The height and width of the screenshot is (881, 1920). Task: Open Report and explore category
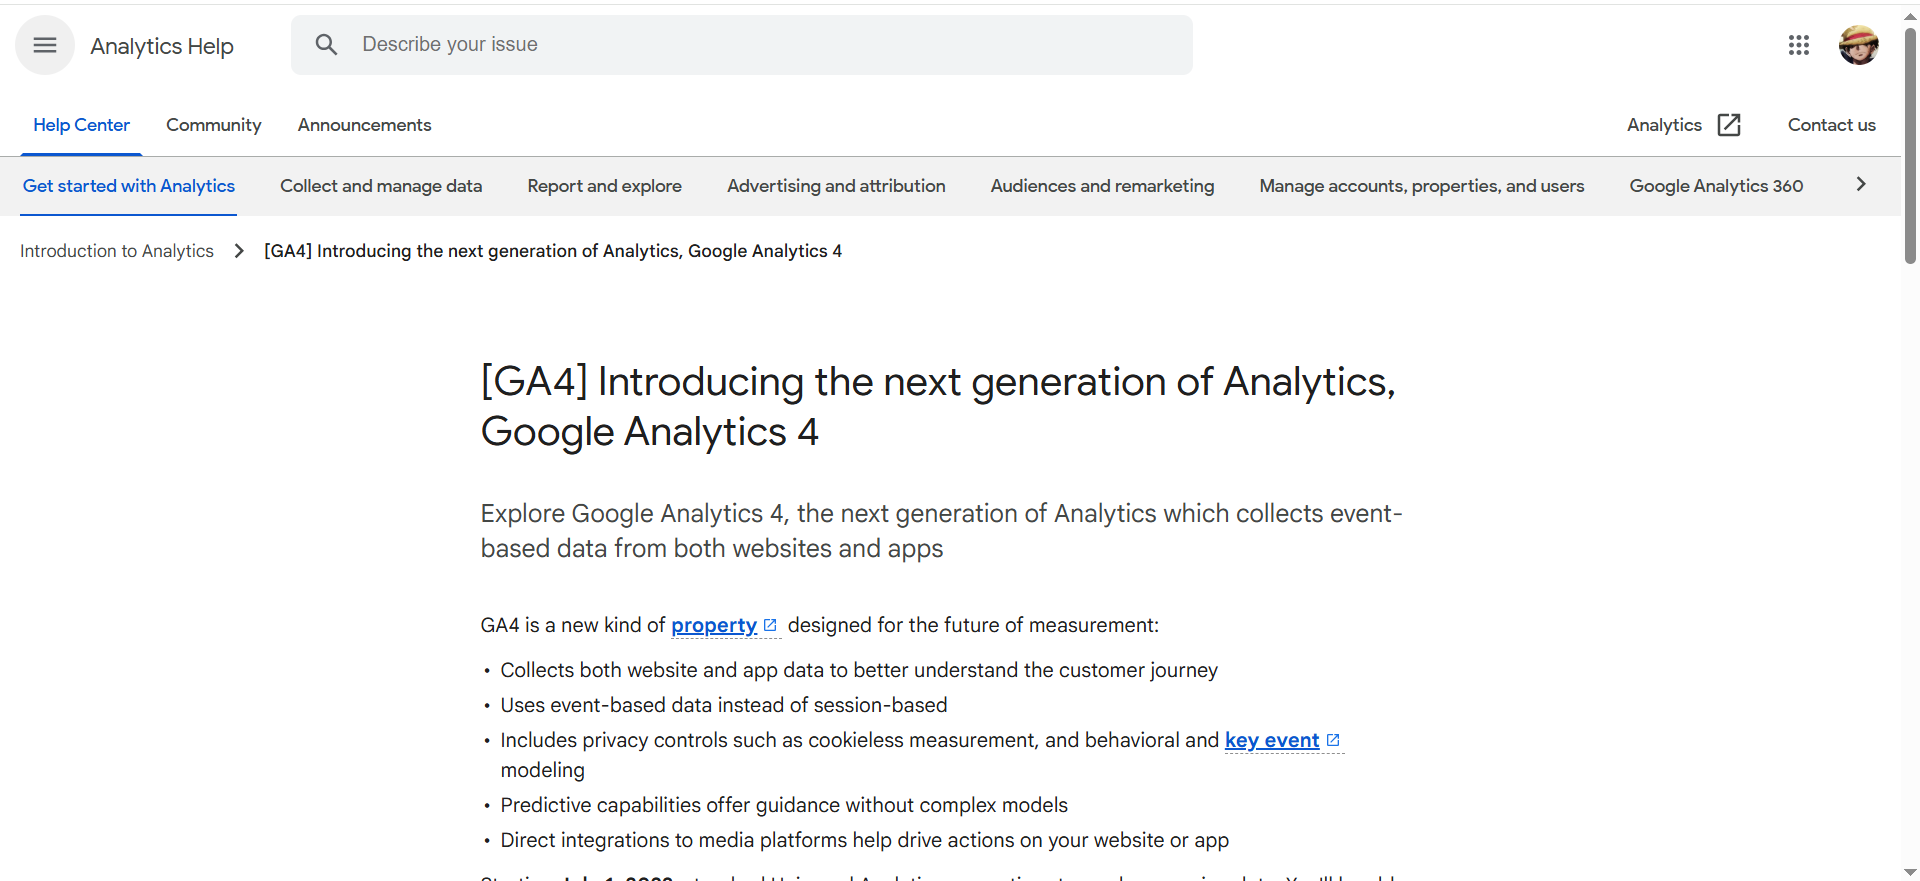[x=604, y=186]
